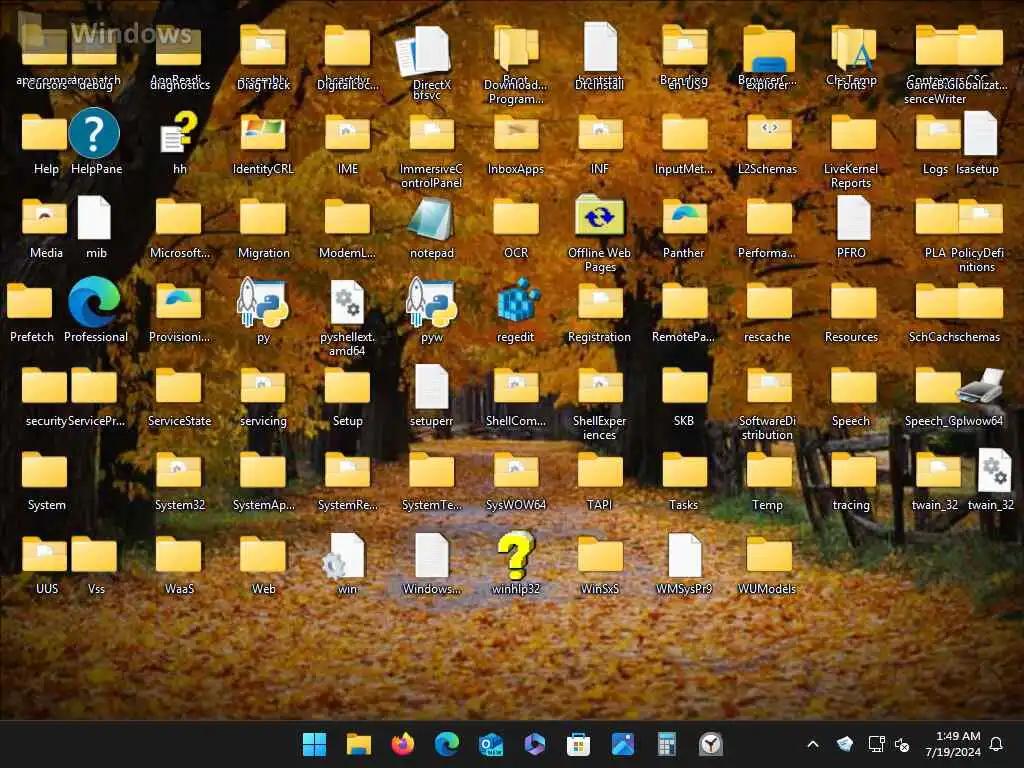Select the setuperr log file
This screenshot has width=1024, height=768.
(x=431, y=387)
